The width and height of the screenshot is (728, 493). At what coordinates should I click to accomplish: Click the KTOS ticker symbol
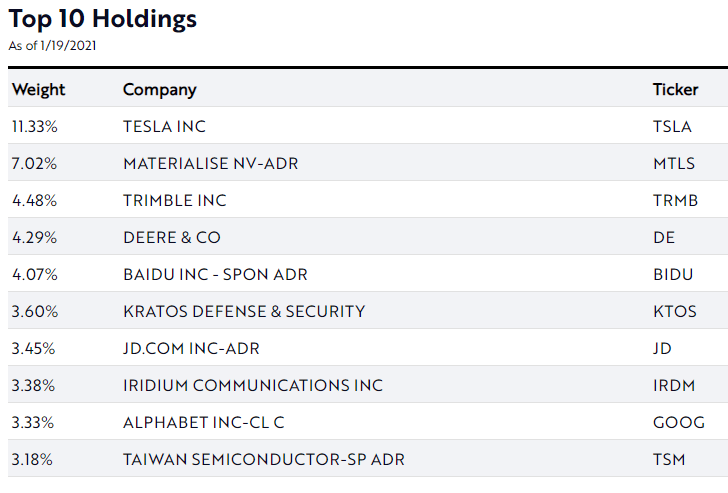(675, 311)
